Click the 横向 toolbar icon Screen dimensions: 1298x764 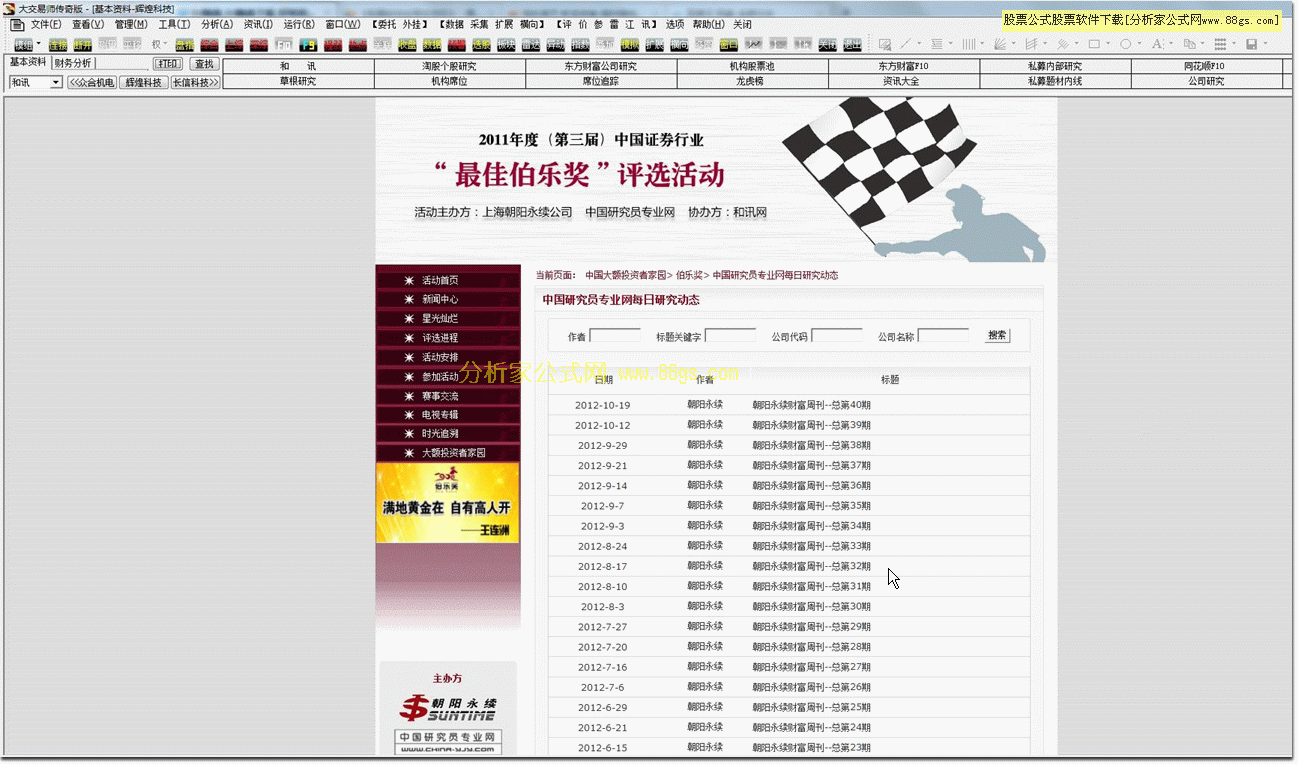point(679,44)
